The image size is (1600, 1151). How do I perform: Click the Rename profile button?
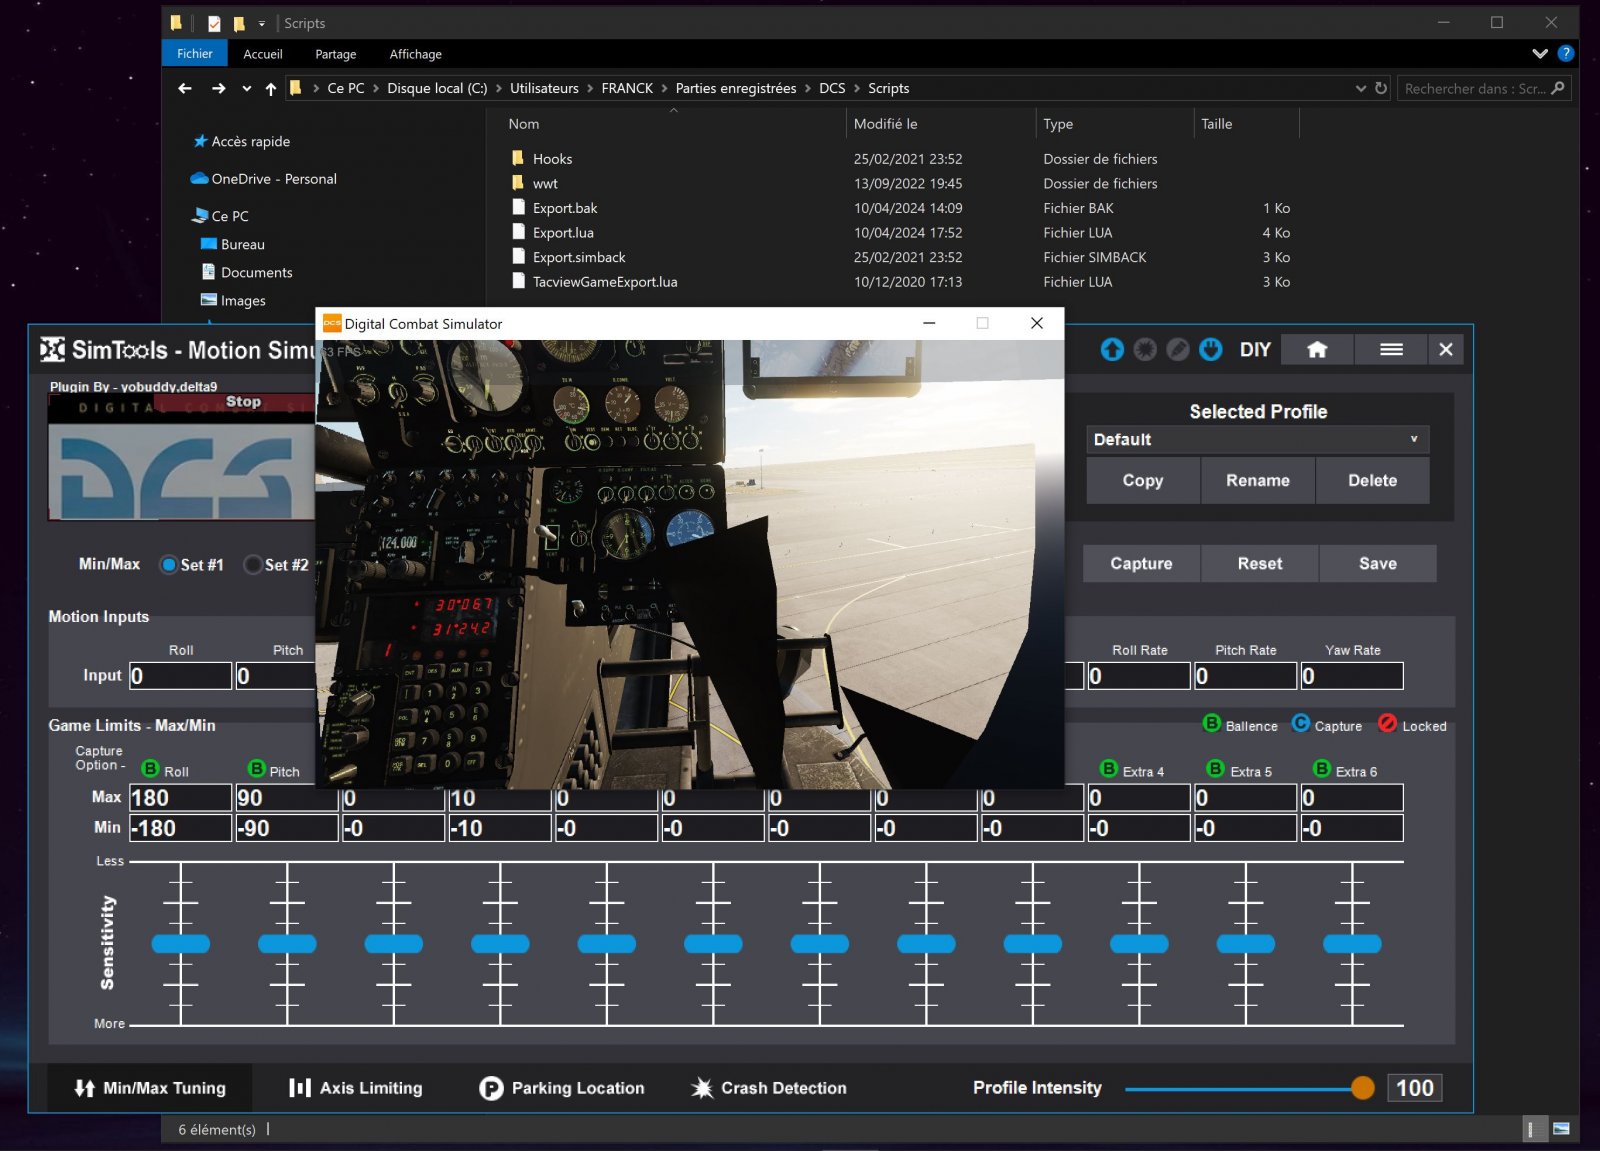point(1258,481)
